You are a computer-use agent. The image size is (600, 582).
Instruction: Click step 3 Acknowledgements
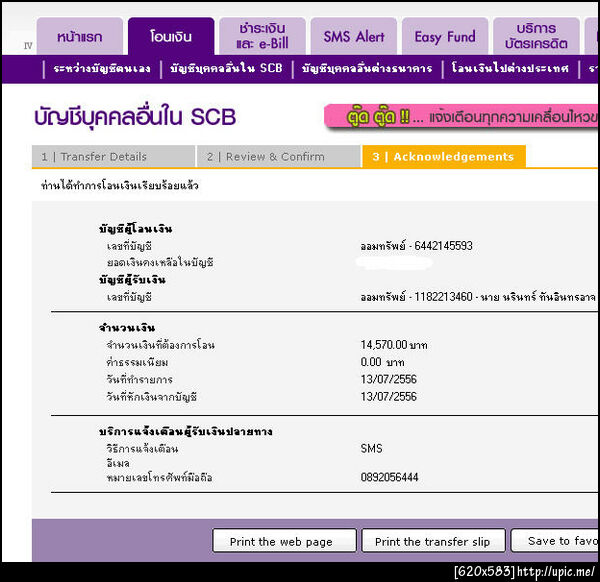pos(444,157)
